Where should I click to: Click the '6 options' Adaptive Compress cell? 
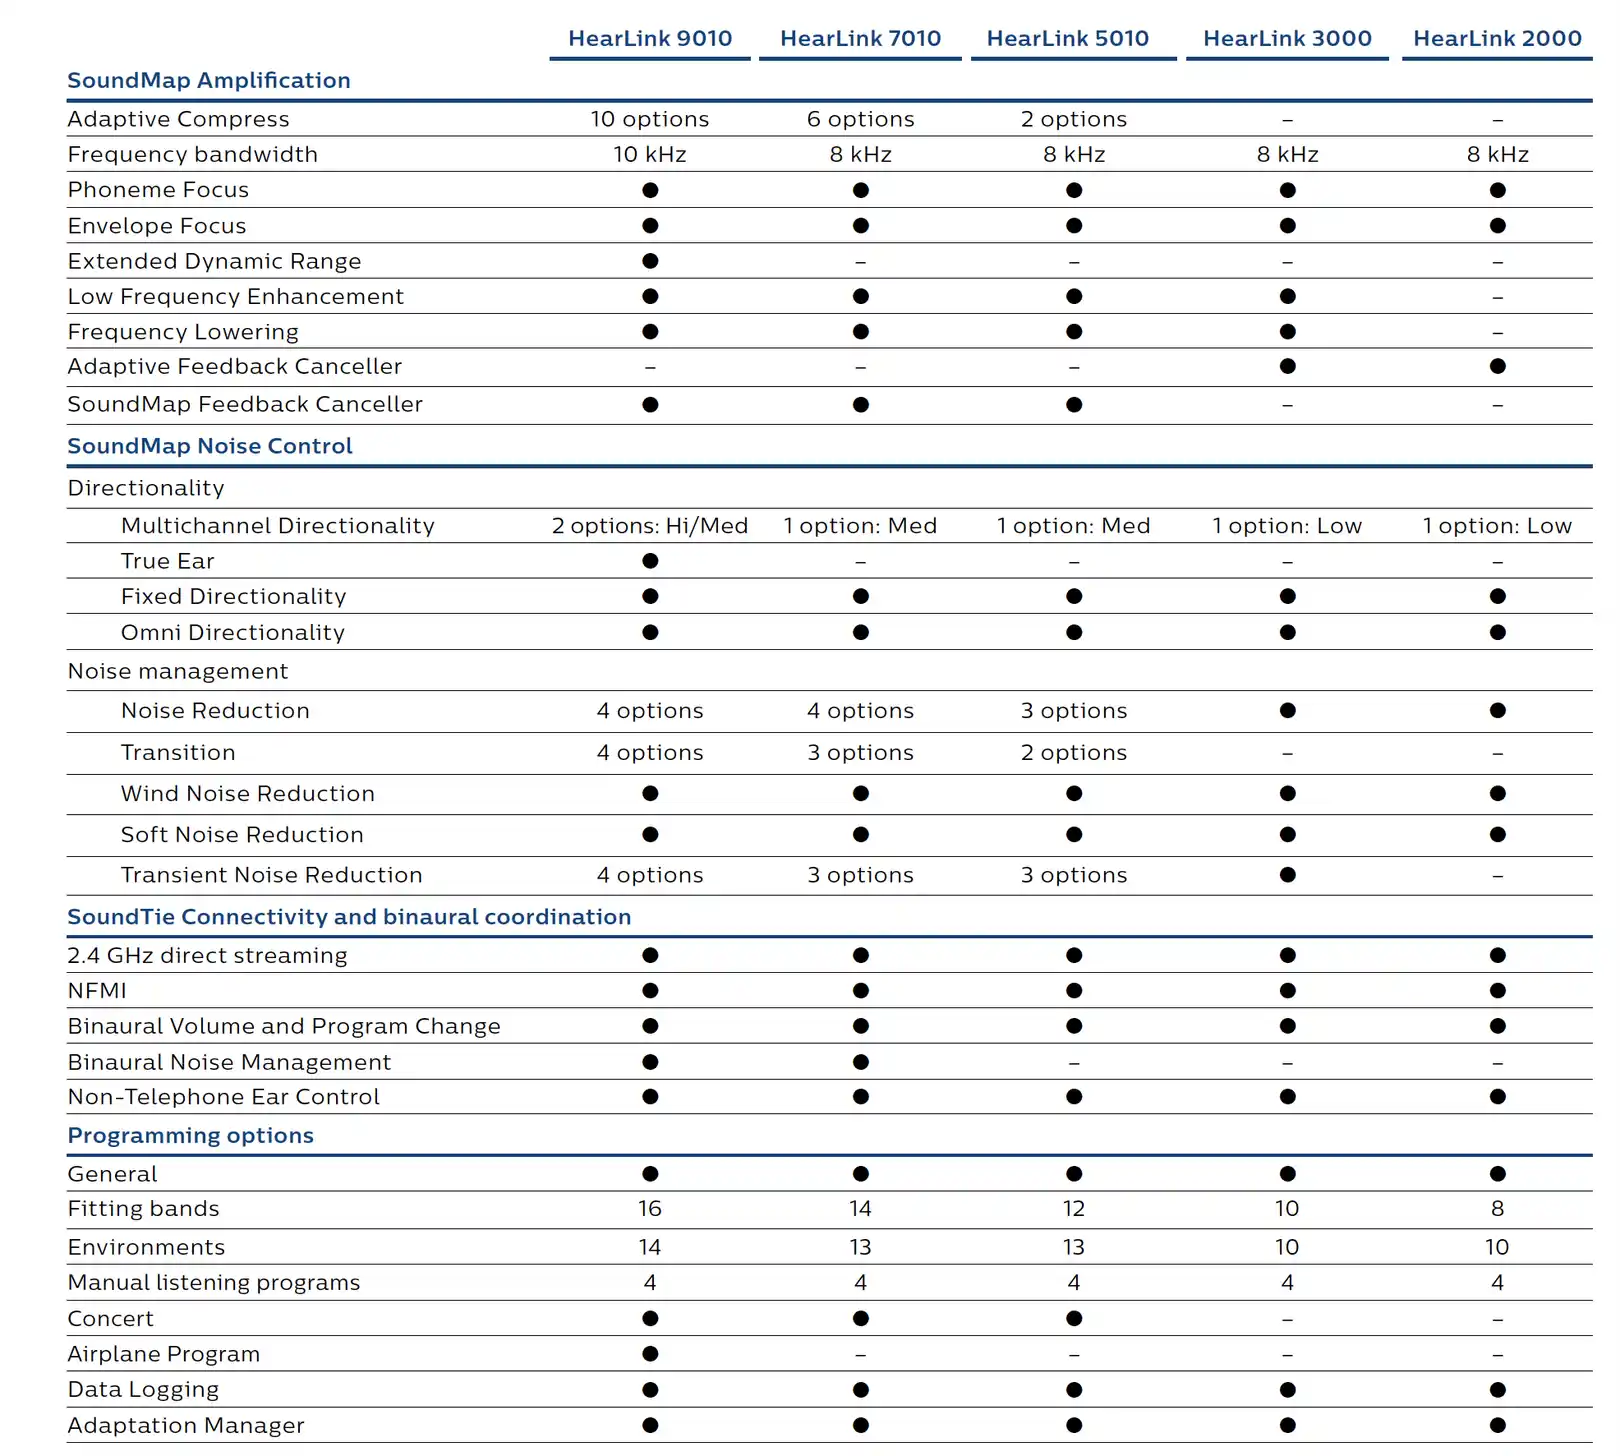click(x=860, y=119)
